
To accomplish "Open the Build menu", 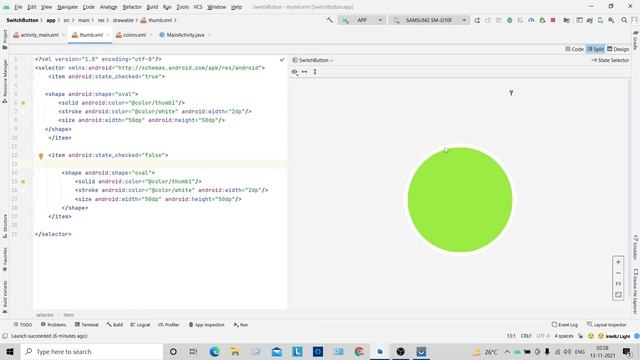I will (152, 7).
